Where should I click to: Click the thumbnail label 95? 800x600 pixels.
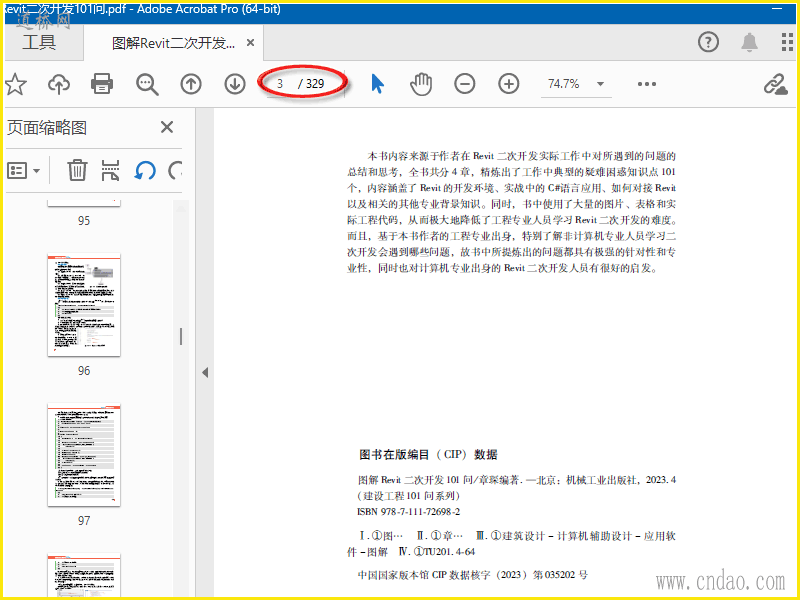click(x=84, y=221)
